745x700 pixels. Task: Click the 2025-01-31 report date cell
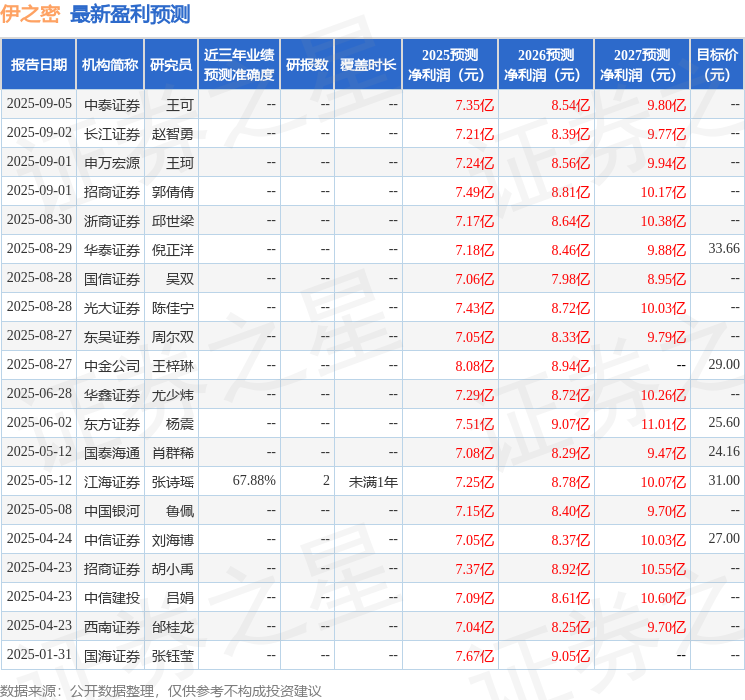pyautogui.click(x=39, y=654)
